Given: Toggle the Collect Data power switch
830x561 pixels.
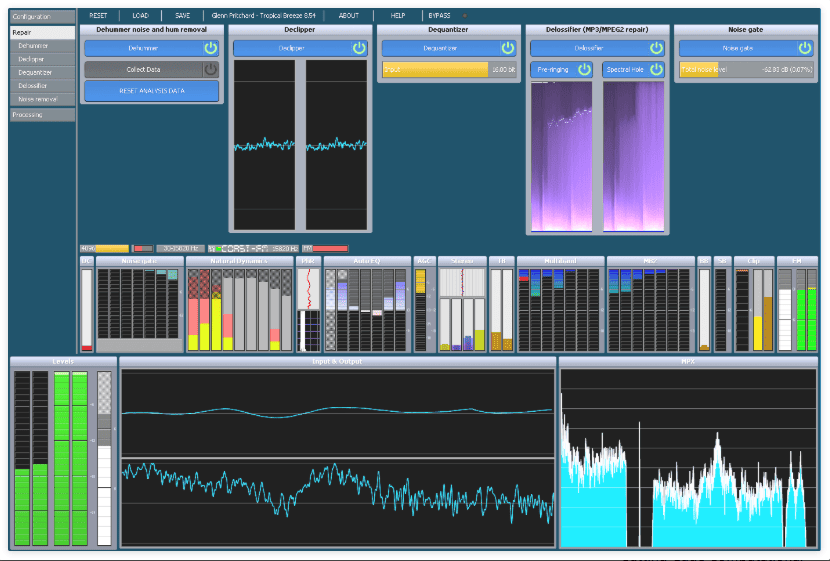Looking at the screenshot, I should [211, 69].
